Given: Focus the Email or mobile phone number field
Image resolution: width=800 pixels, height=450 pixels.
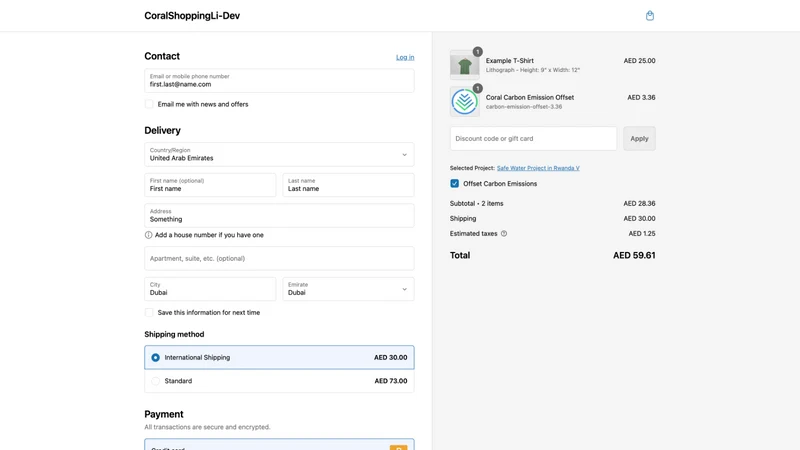Looking at the screenshot, I should point(279,81).
